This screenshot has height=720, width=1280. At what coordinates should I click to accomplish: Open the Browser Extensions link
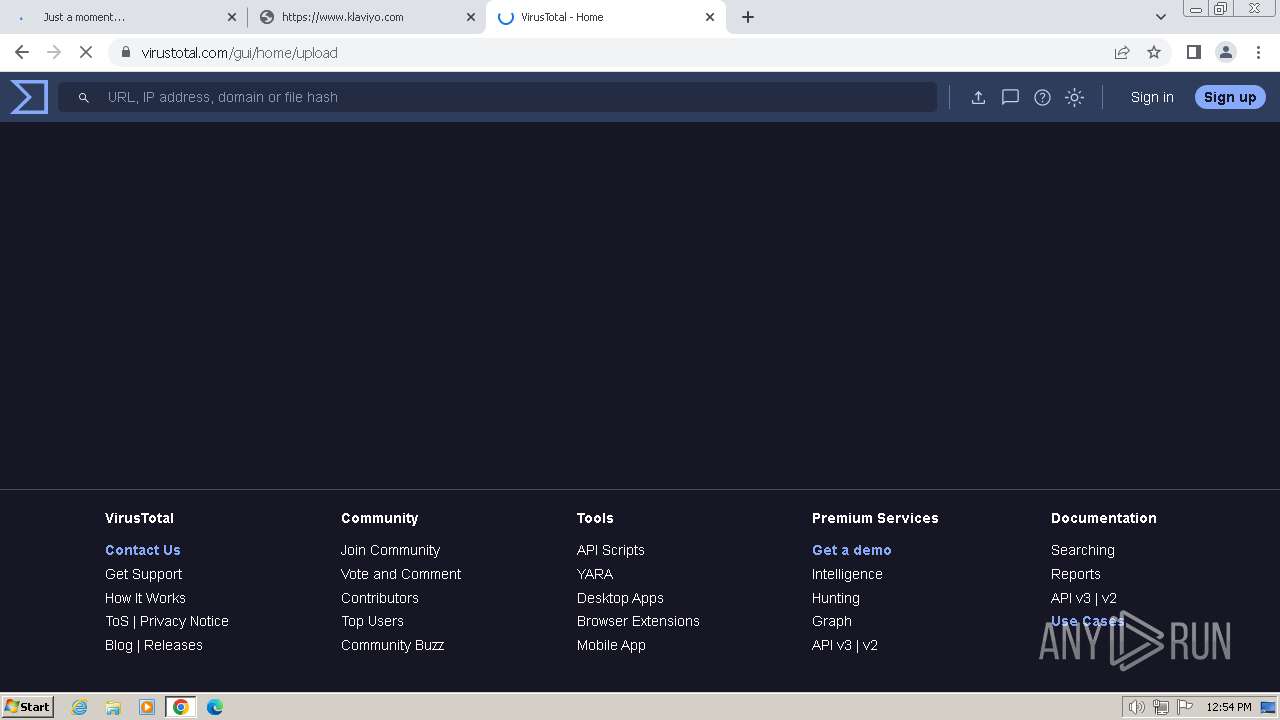click(x=638, y=621)
